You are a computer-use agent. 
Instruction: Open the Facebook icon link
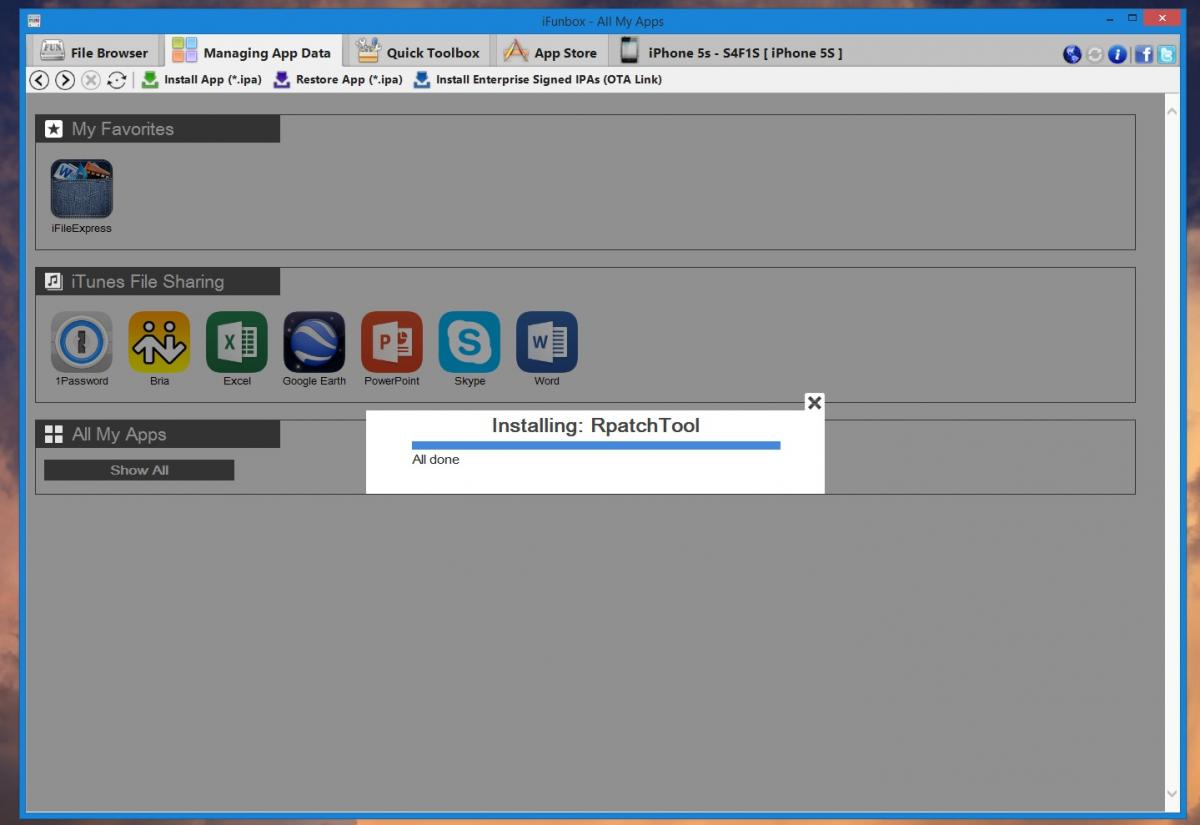1144,54
